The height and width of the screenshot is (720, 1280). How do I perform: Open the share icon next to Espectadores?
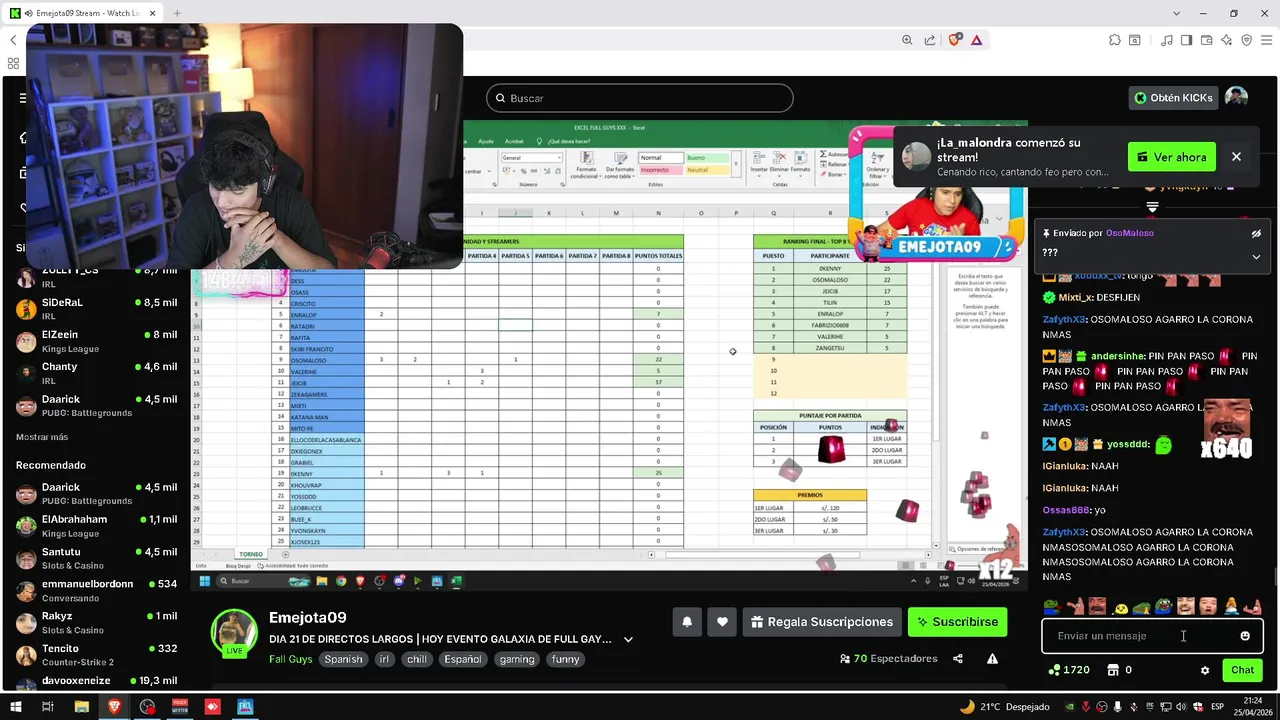pyautogui.click(x=958, y=659)
